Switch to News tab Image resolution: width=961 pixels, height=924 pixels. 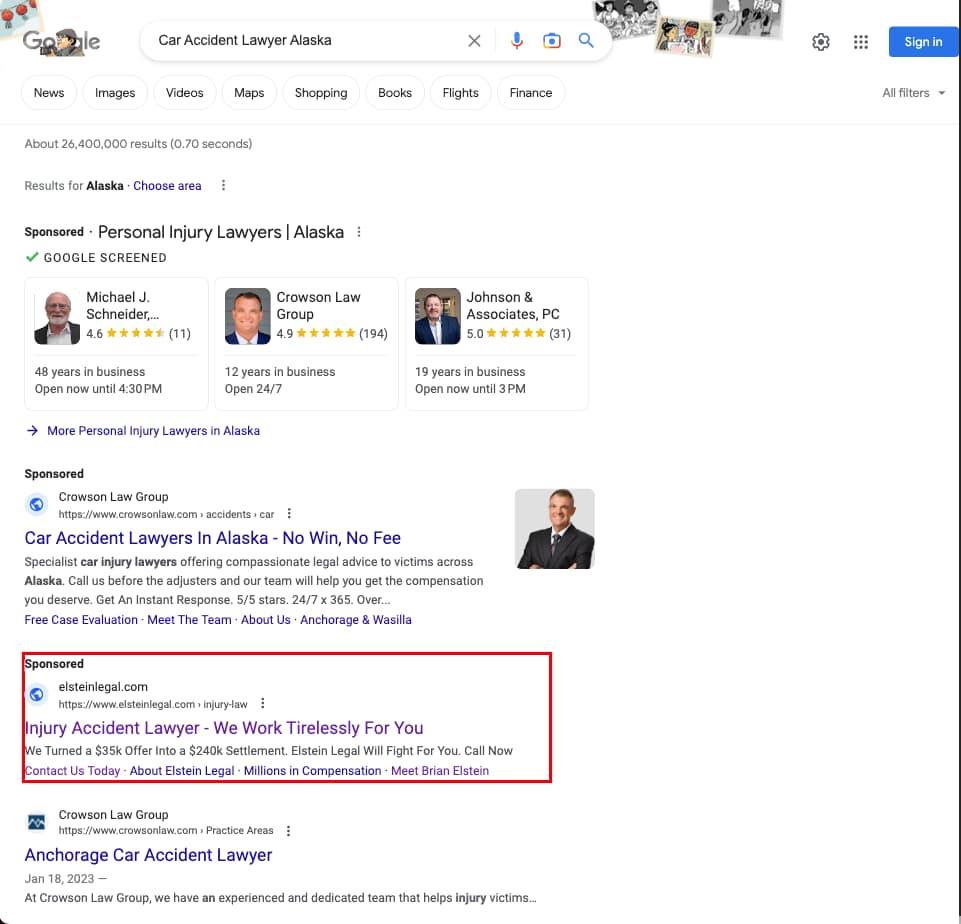[49, 93]
